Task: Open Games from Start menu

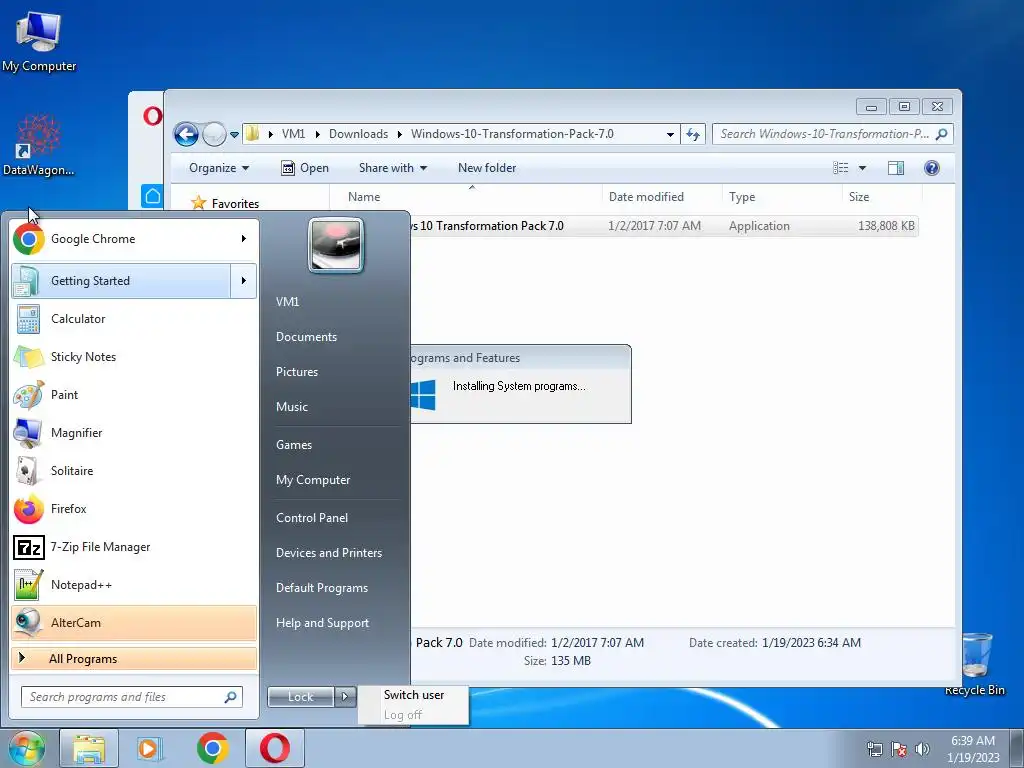Action: [294, 445]
